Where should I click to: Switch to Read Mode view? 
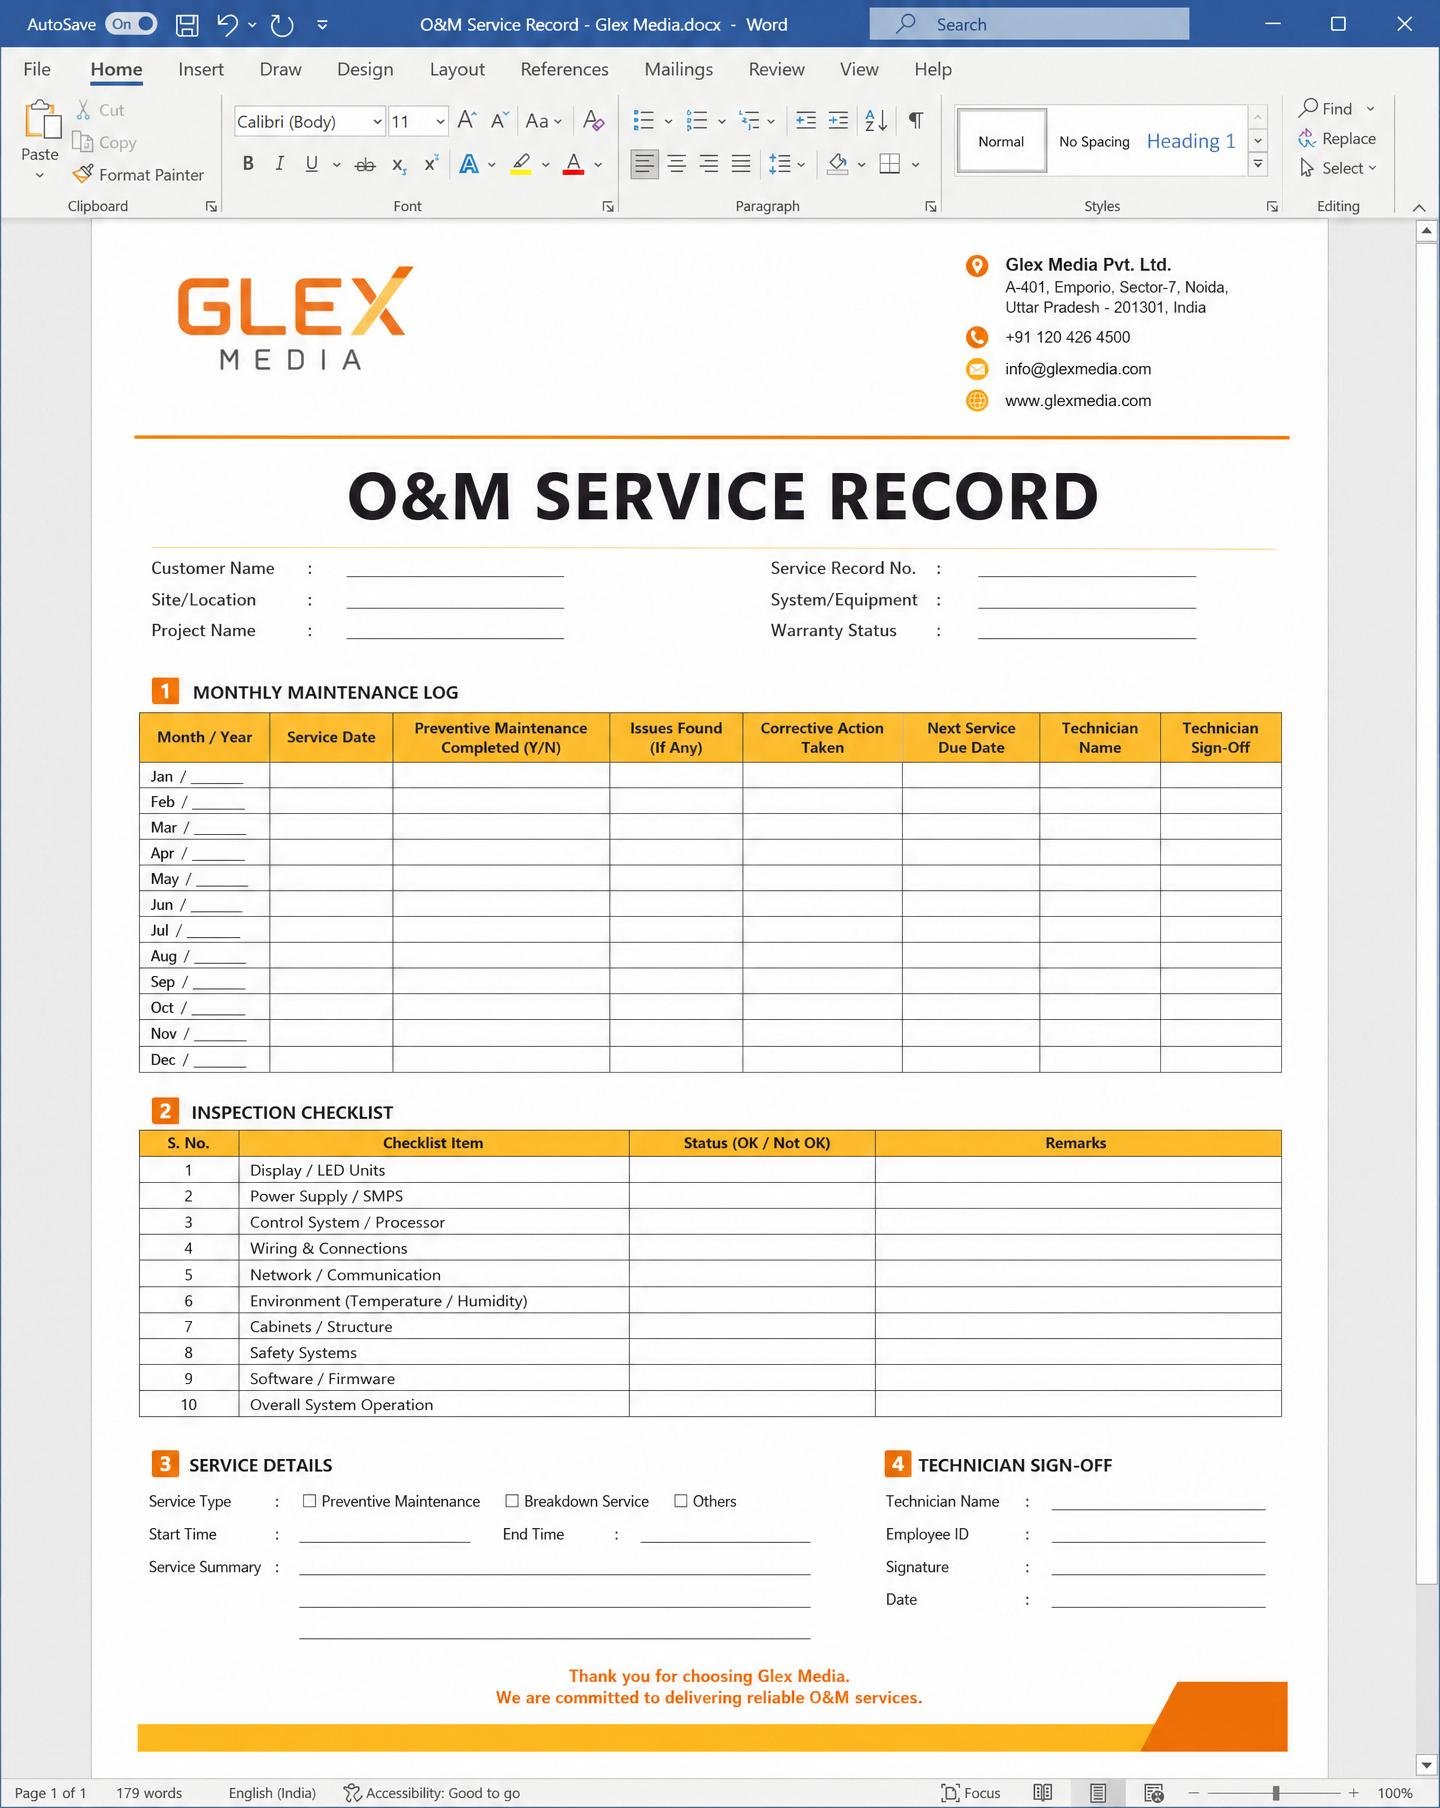point(1043,1793)
